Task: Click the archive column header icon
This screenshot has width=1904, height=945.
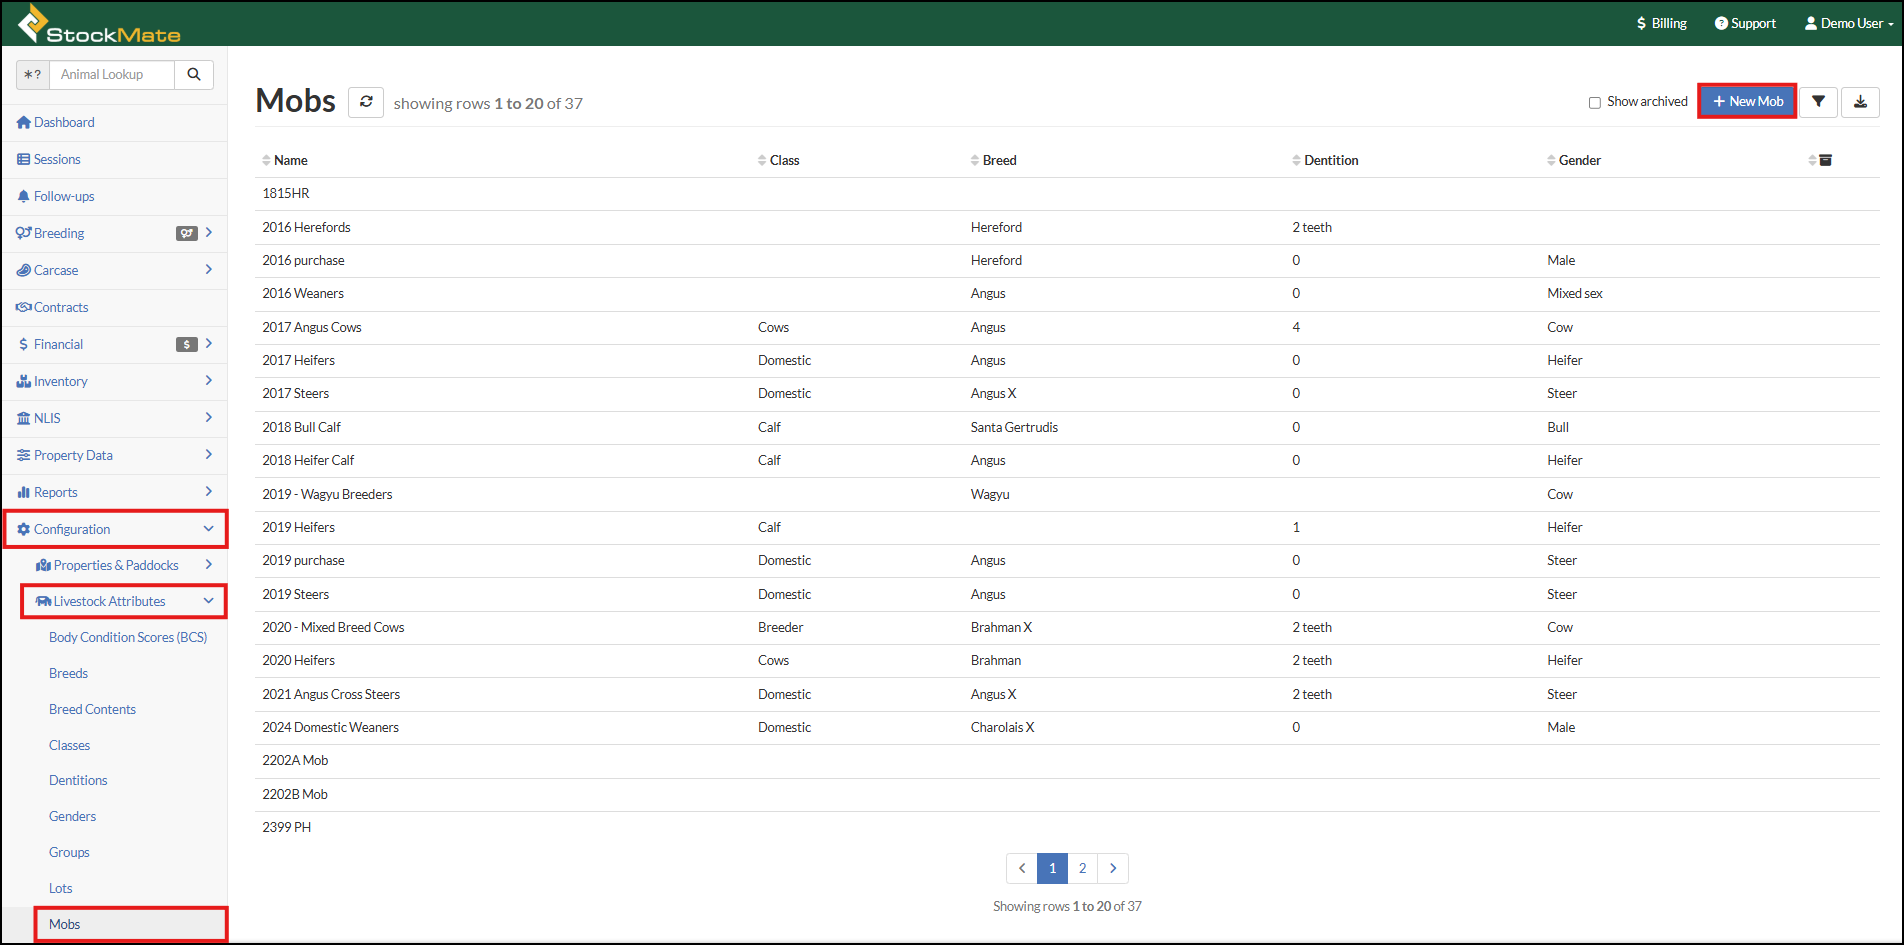Action: pyautogui.click(x=1825, y=160)
